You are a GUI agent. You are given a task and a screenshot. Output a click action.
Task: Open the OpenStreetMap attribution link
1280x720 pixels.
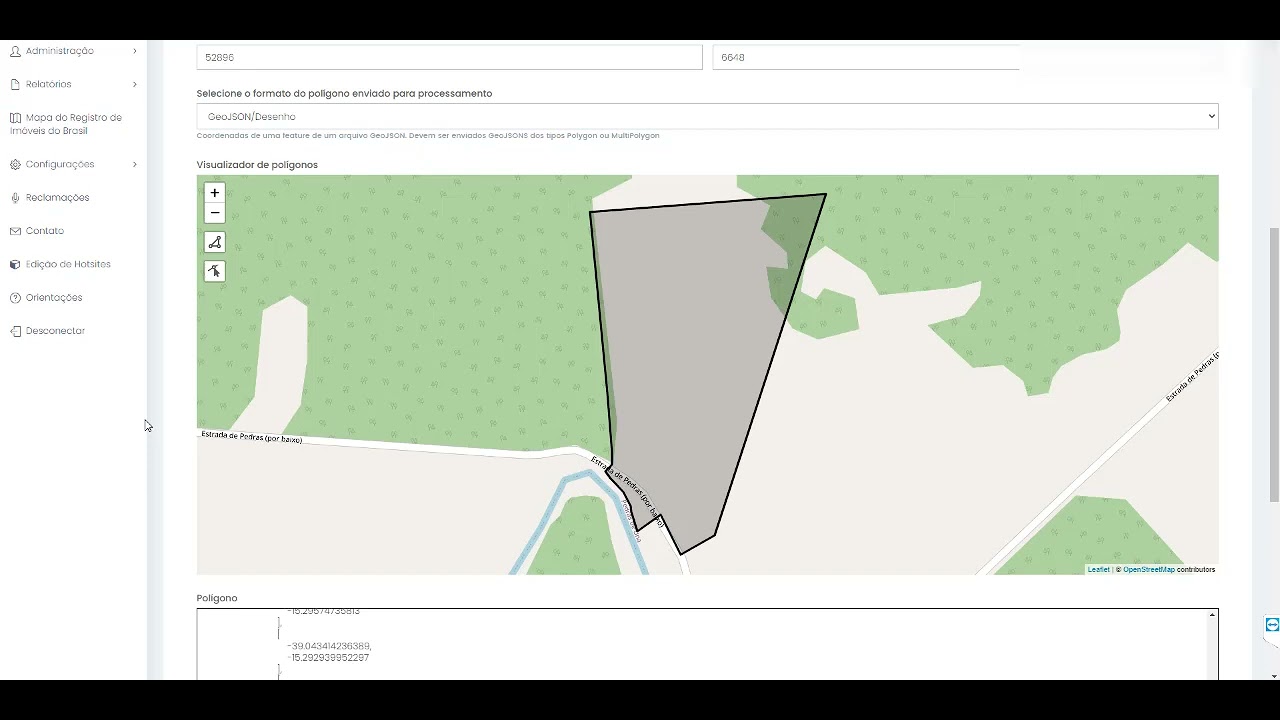click(1148, 569)
